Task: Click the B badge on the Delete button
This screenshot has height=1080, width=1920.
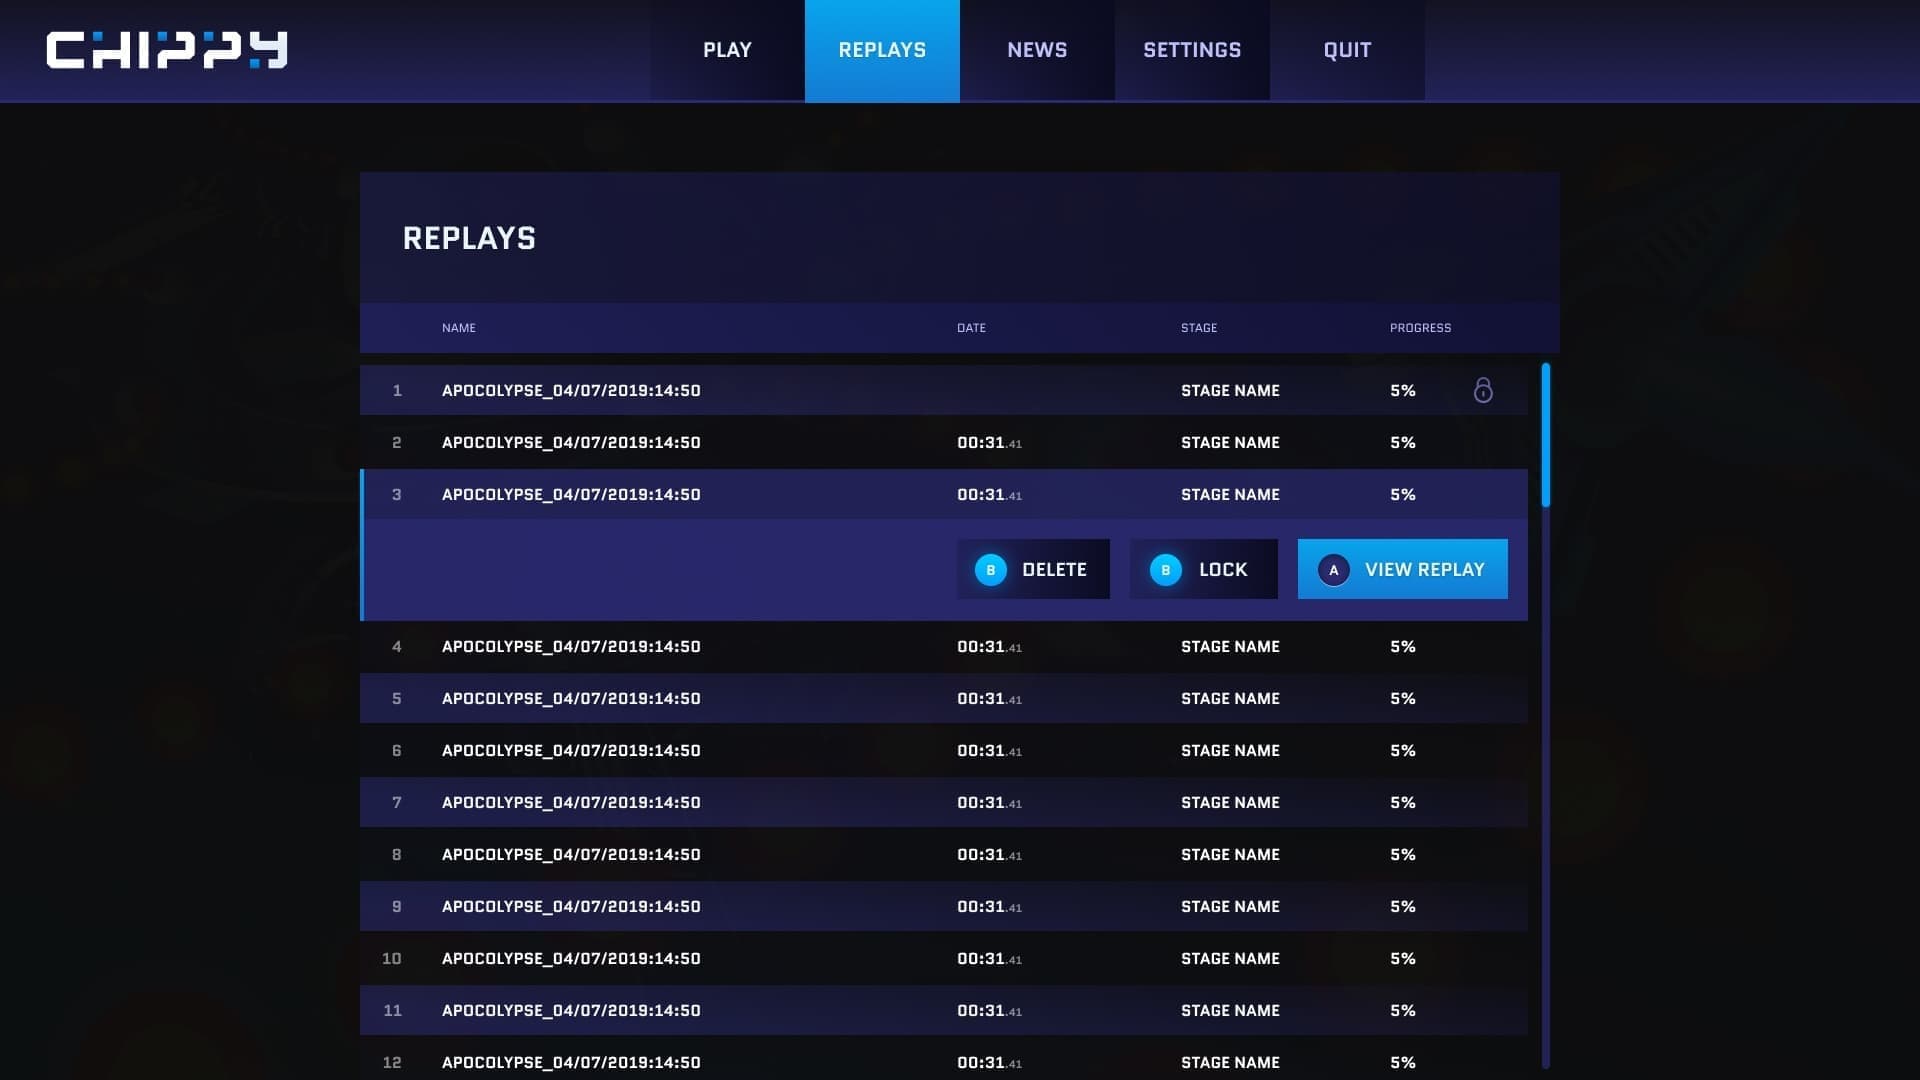Action: (x=991, y=569)
